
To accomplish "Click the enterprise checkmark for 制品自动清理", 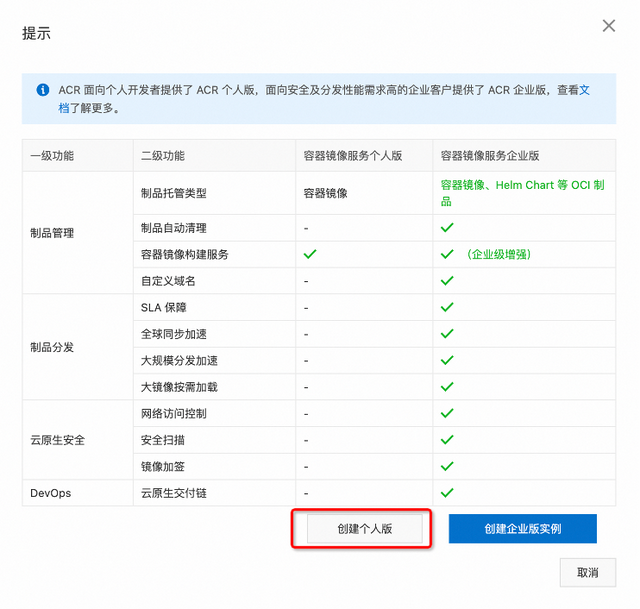I will click(447, 228).
